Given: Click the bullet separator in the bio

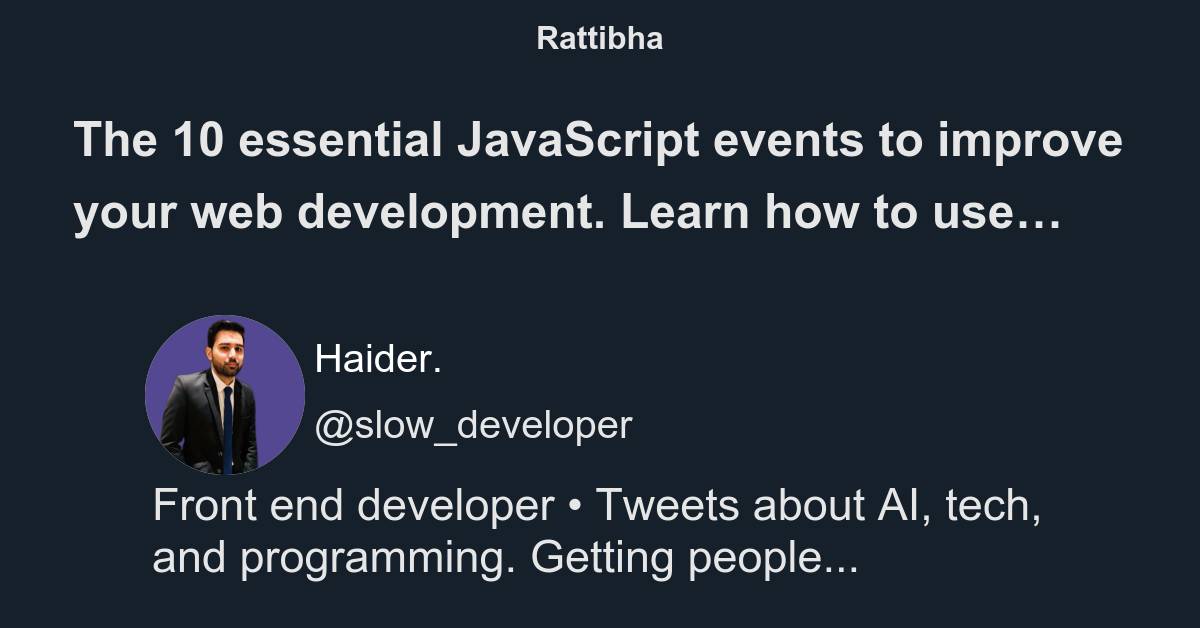Looking at the screenshot, I should (574, 508).
